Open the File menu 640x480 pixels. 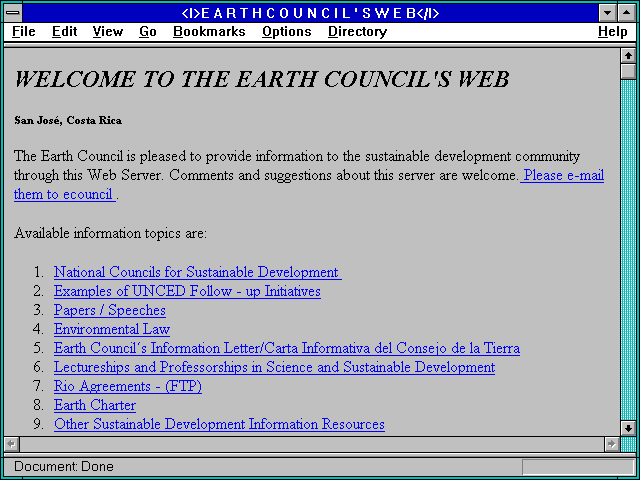coord(24,31)
